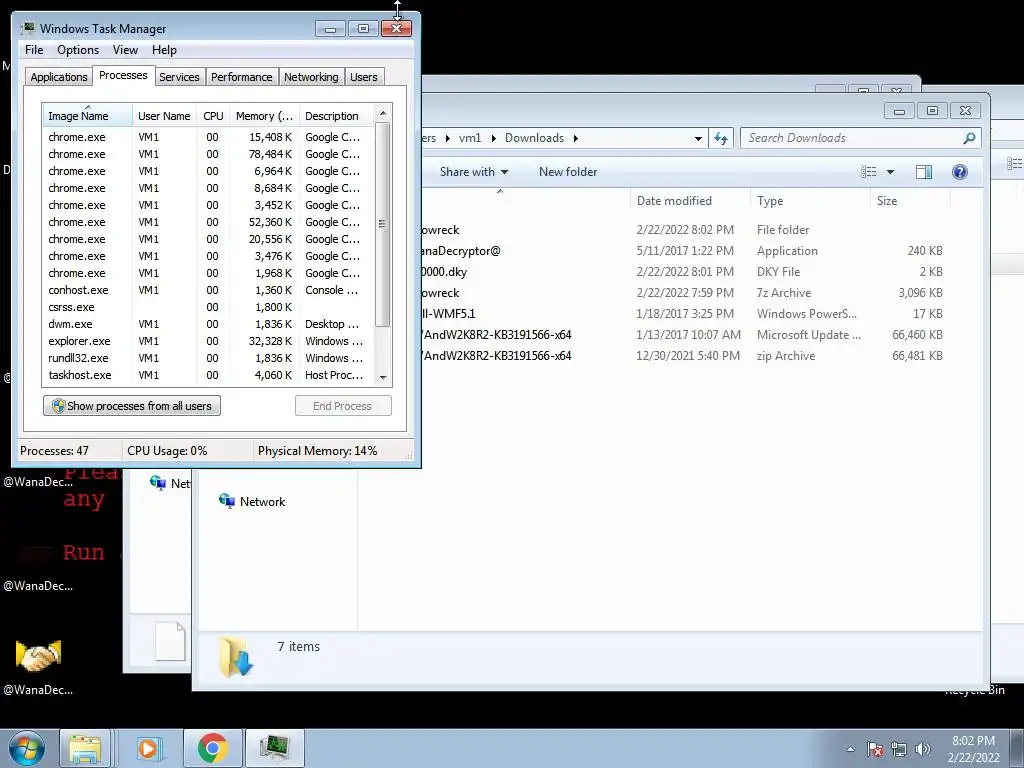The width and height of the screenshot is (1024, 768).
Task: Click Network in the Explorer navigation pane
Action: tap(253, 502)
